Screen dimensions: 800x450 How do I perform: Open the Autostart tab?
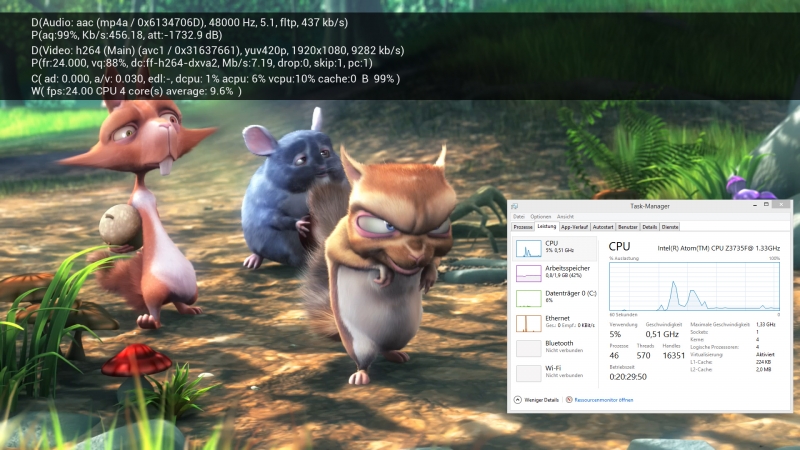[x=603, y=227]
